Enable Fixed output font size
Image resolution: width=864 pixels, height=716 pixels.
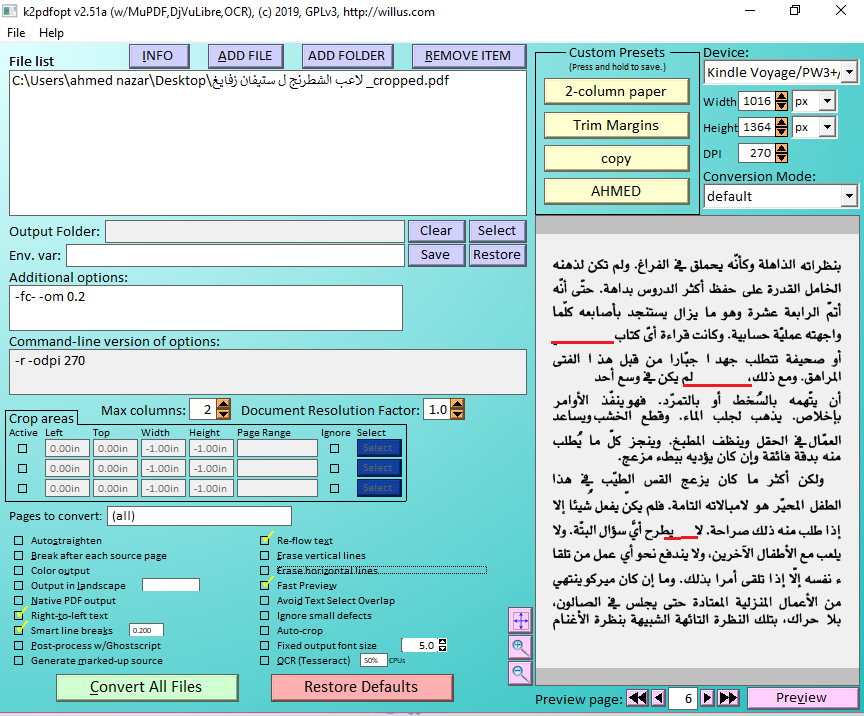pos(265,645)
